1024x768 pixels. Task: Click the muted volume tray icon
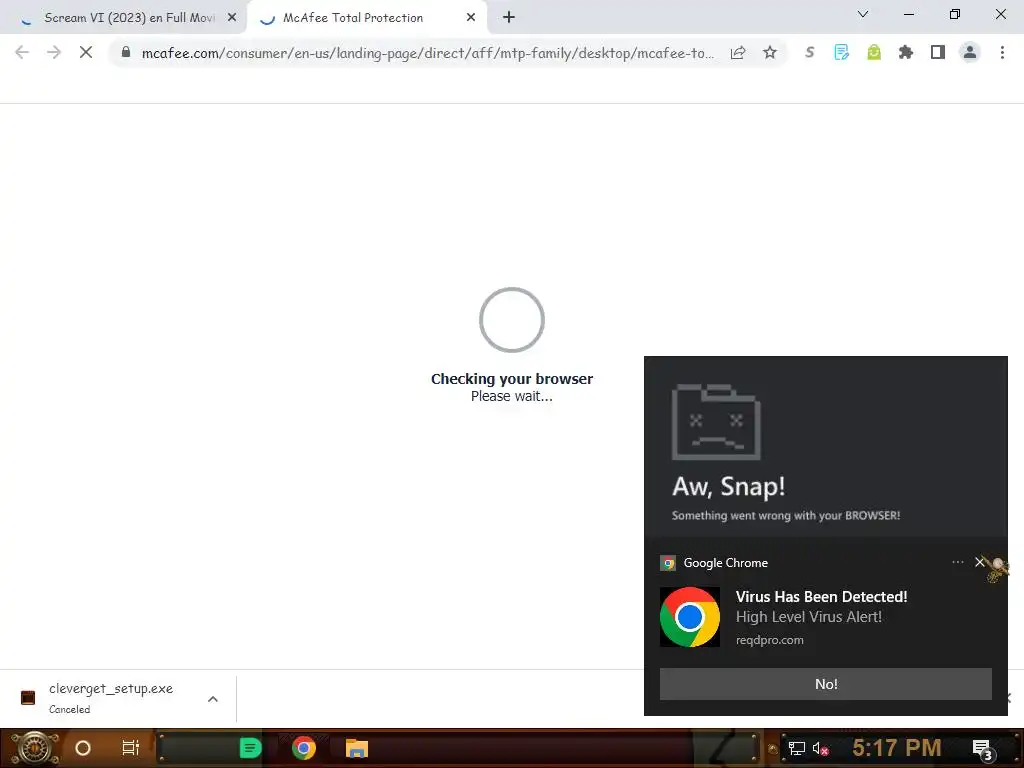(820, 748)
